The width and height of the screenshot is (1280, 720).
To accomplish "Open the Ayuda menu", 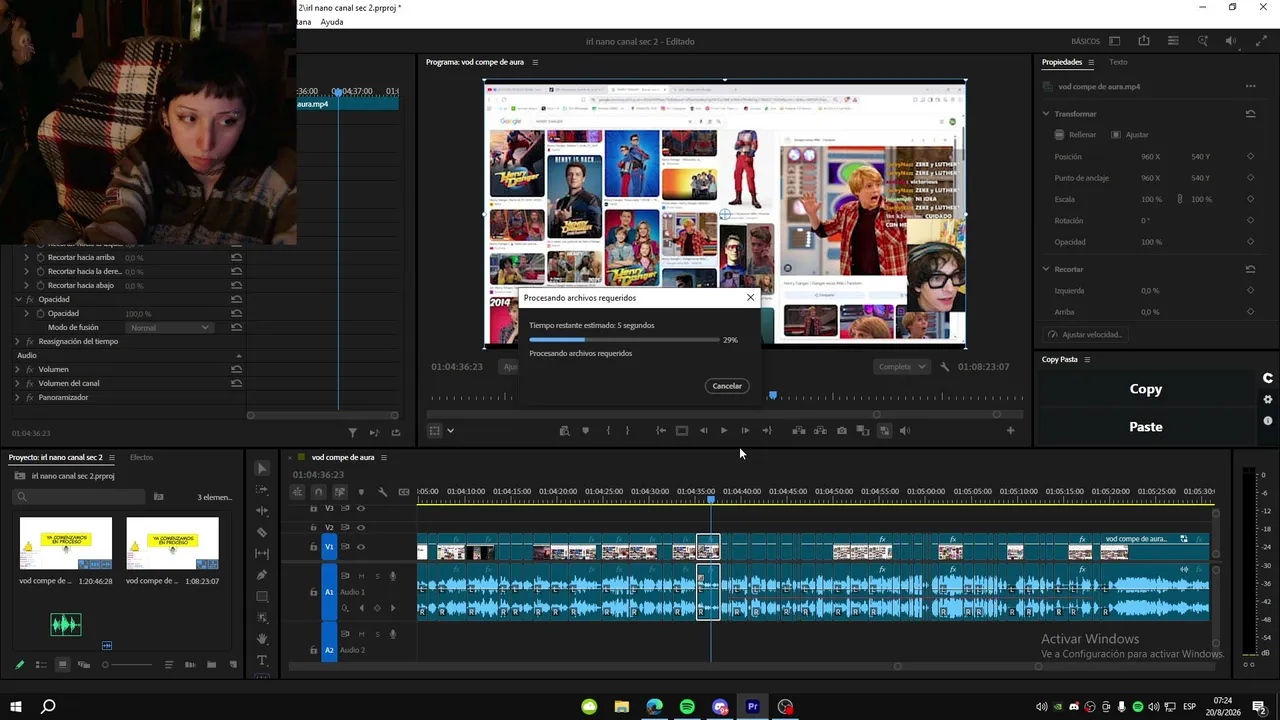I will pyautogui.click(x=331, y=22).
